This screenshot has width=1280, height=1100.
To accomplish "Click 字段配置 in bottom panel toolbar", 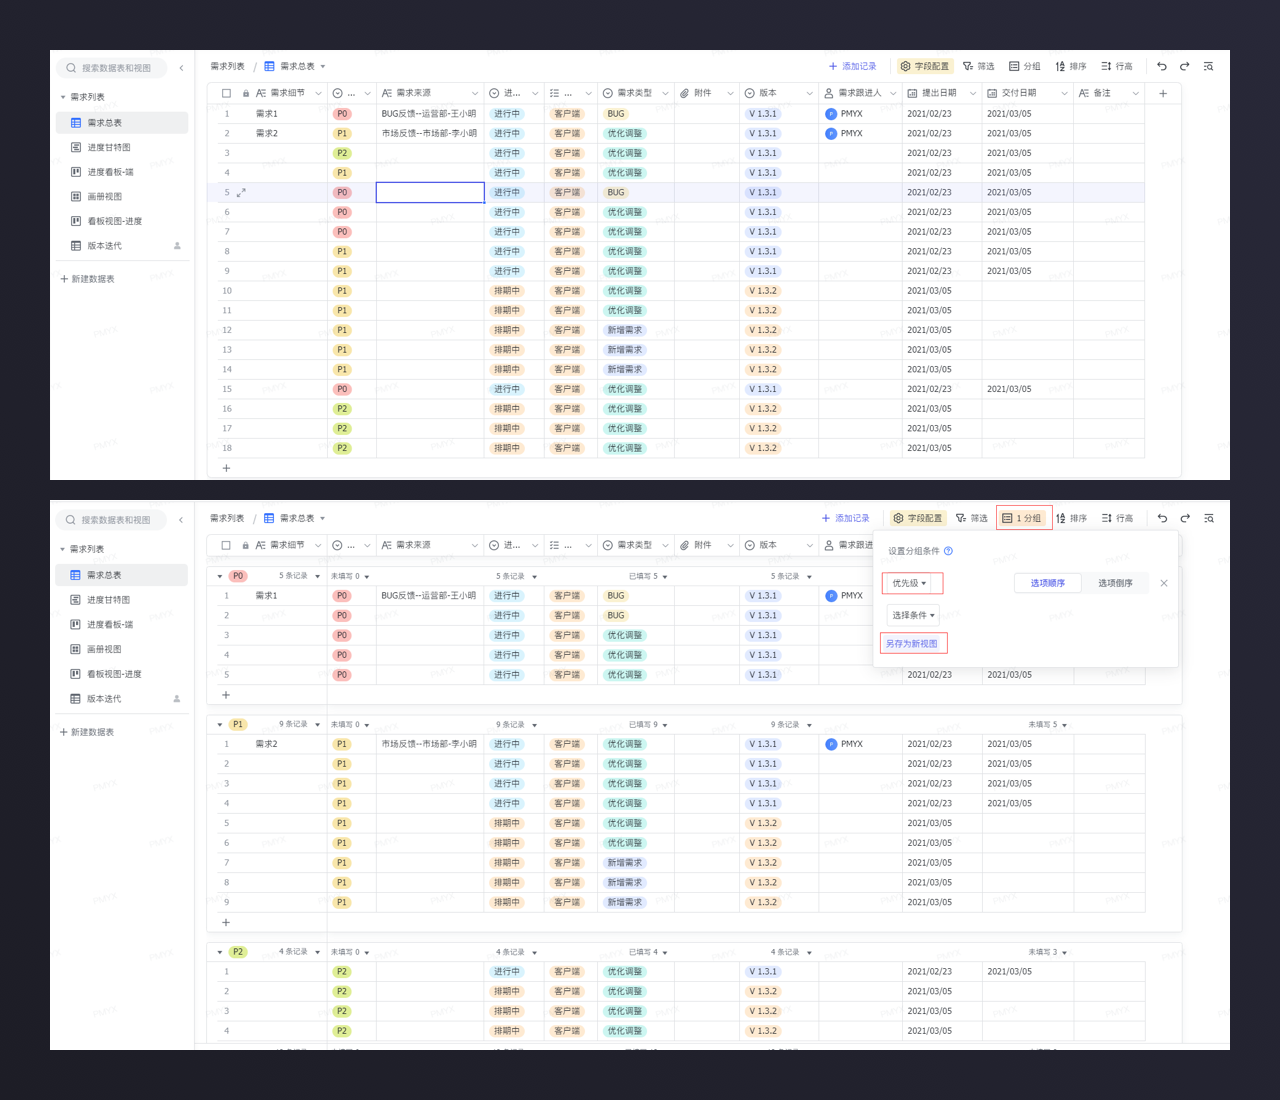I will (x=918, y=518).
